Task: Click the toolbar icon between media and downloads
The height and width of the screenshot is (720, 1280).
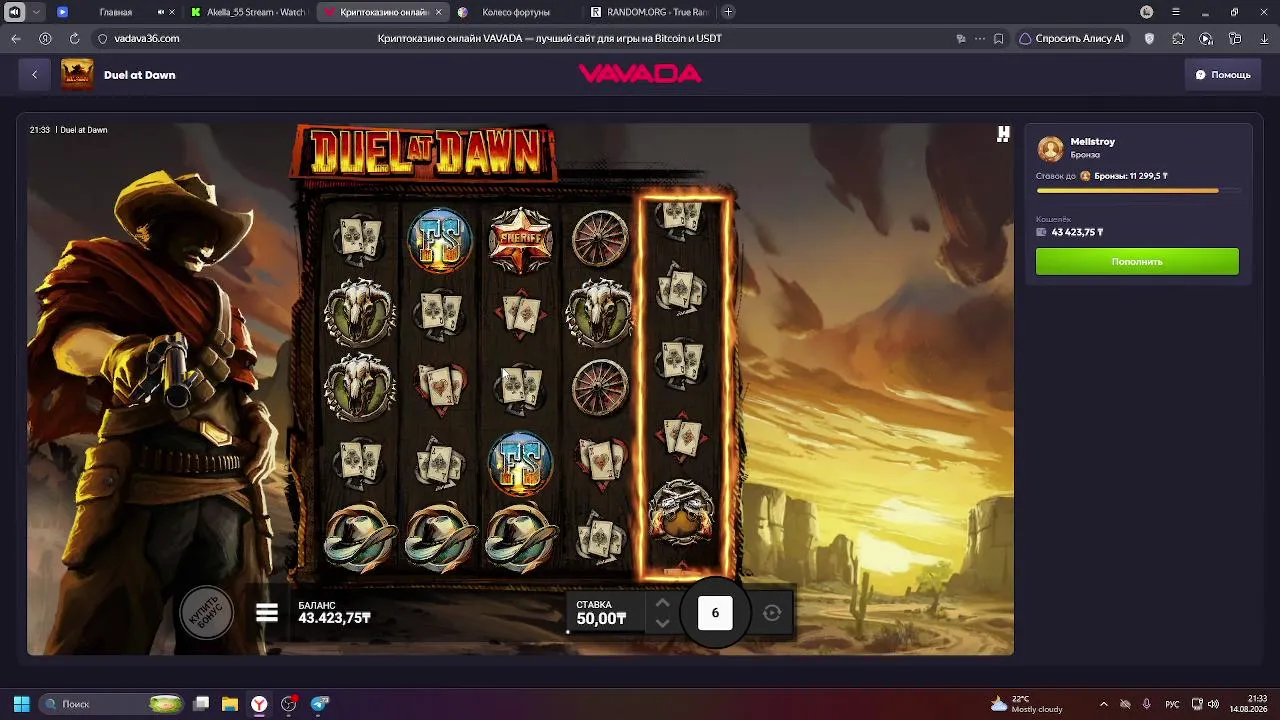Action: click(1235, 39)
